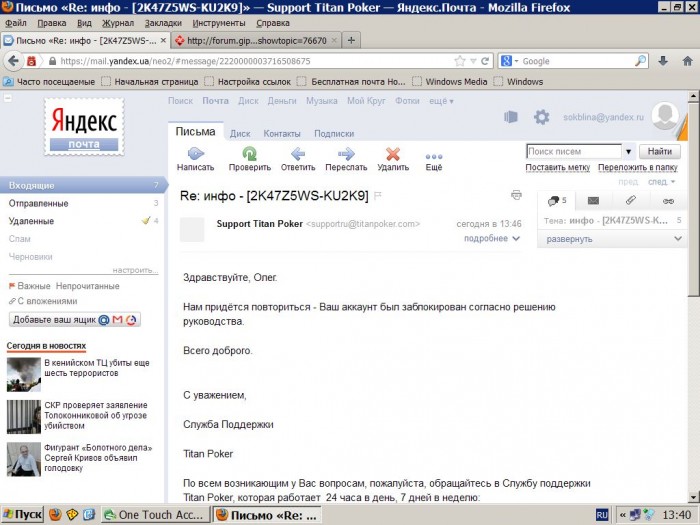Screen dimensions: 700x525
Task: Open new tab with plus button
Action: coord(351,40)
